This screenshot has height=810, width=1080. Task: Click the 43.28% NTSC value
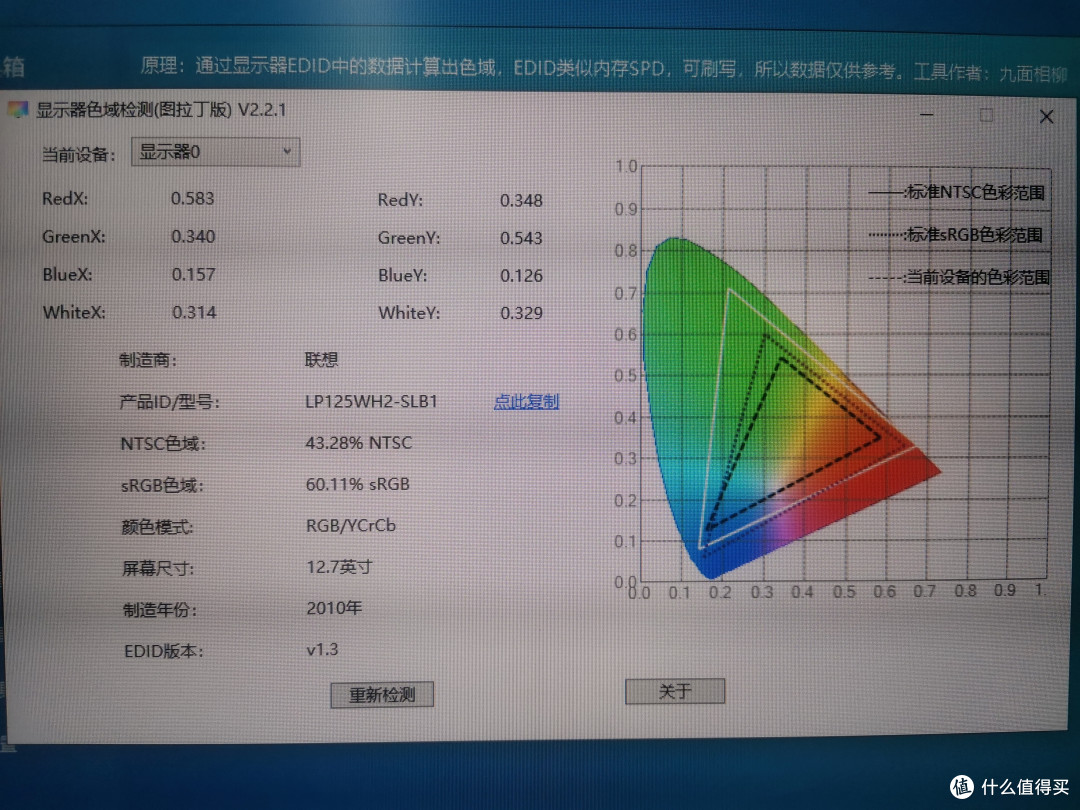pyautogui.click(x=359, y=443)
